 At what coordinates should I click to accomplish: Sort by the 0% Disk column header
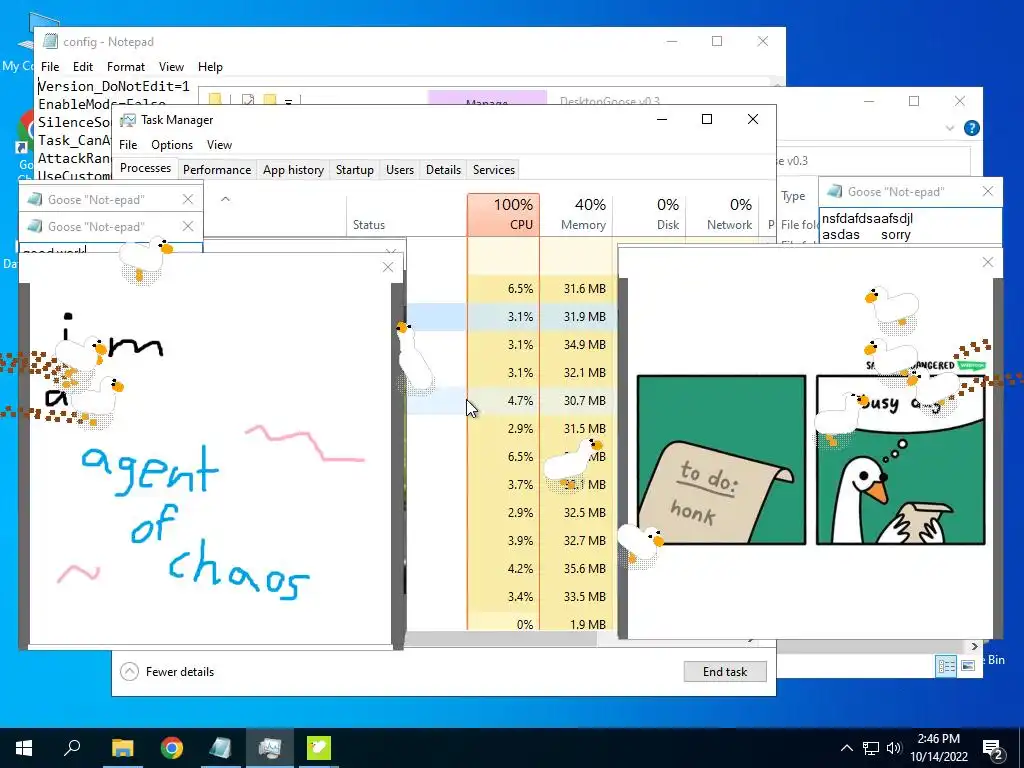650,214
